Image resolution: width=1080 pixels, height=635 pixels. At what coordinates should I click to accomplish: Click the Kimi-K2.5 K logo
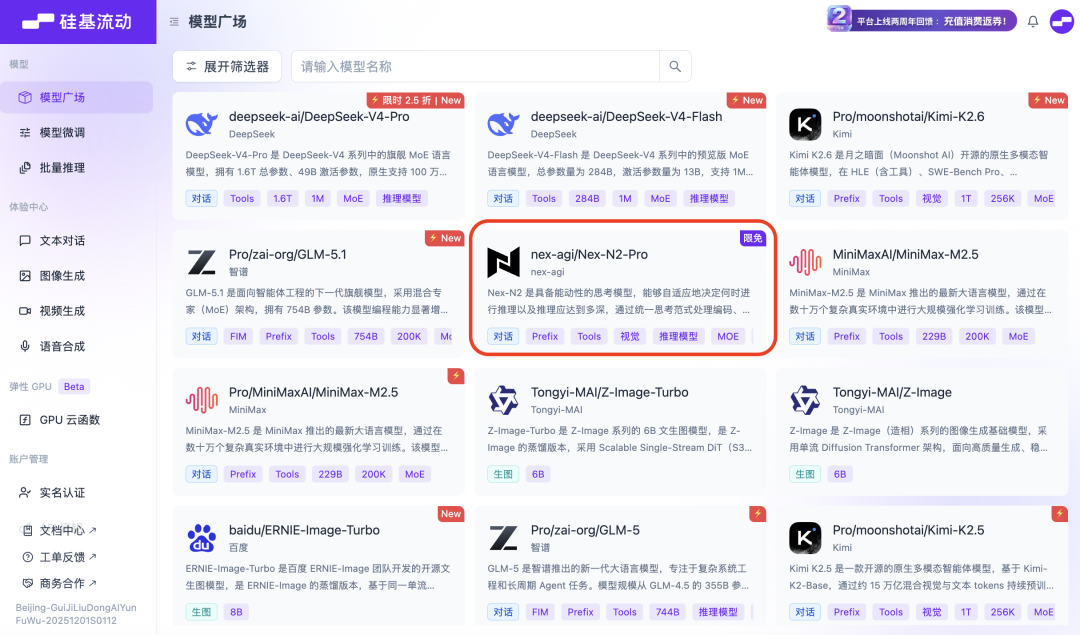[x=805, y=538]
